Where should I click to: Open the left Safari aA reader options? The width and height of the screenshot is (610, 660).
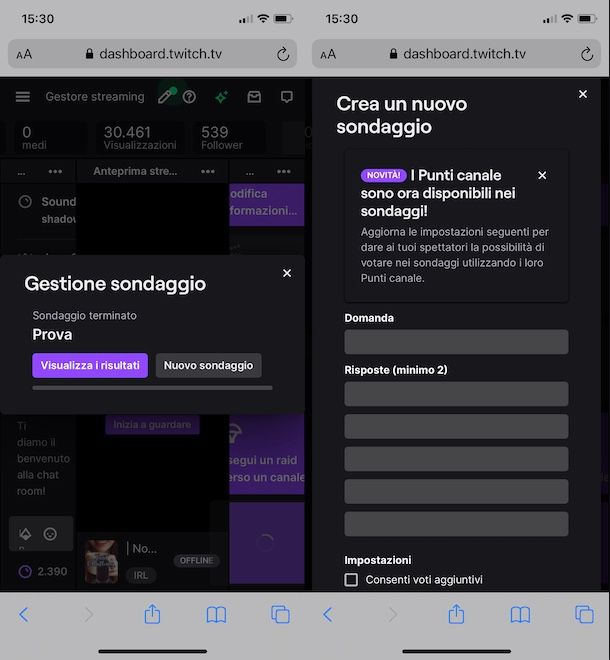pyautogui.click(x=24, y=54)
